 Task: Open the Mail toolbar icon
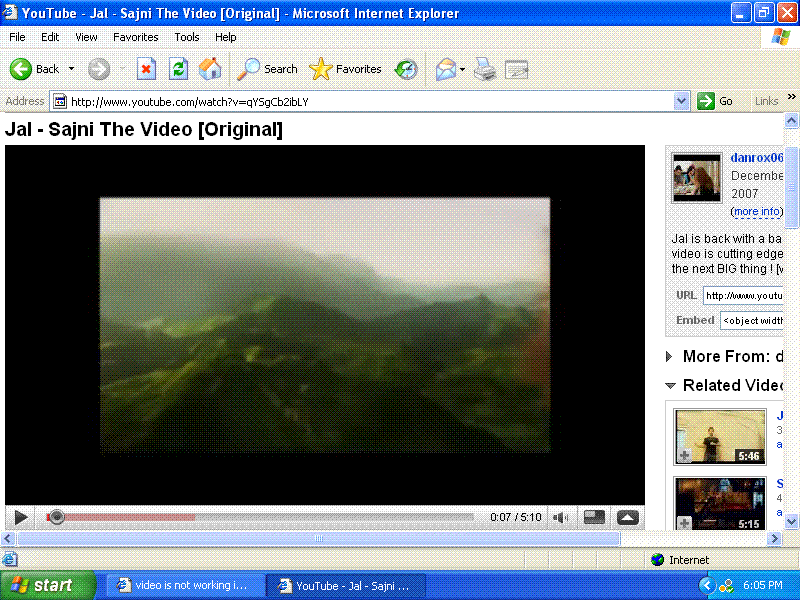coord(445,69)
